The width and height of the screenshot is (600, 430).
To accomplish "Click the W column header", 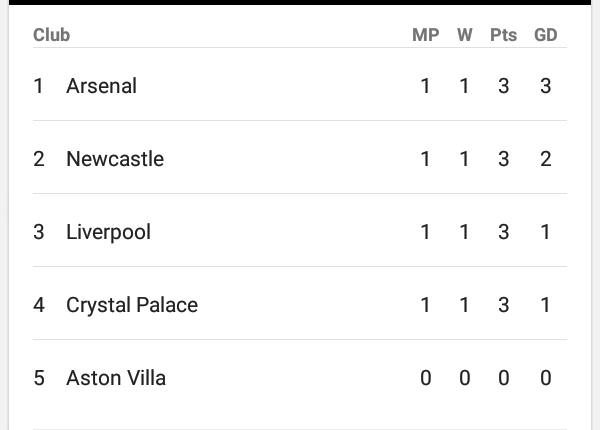I will click(x=464, y=35).
